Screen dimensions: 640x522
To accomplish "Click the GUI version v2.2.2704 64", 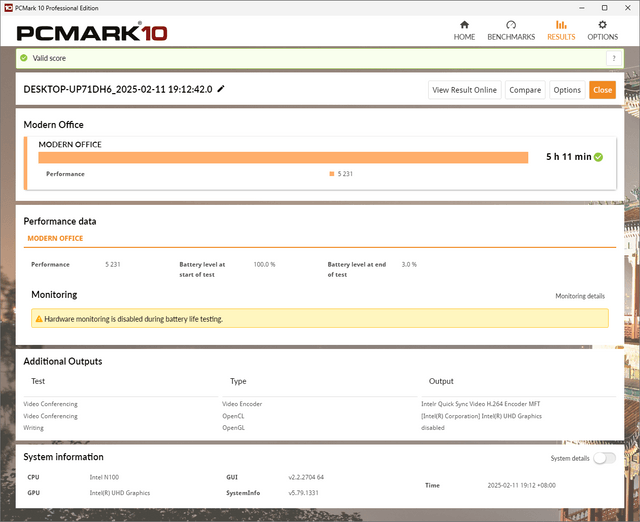I will (x=306, y=477).
